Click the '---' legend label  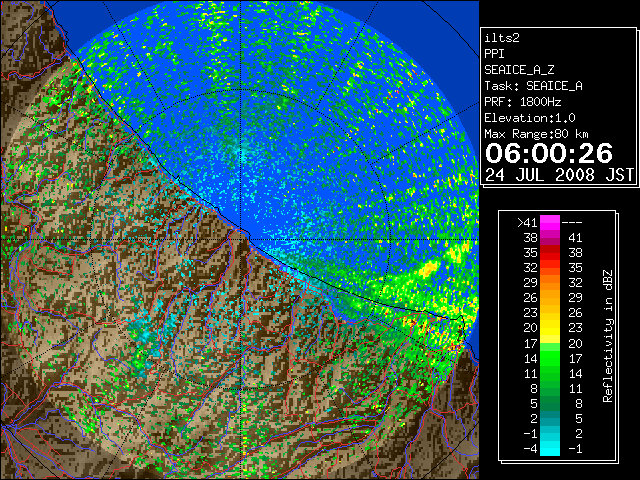[572, 223]
